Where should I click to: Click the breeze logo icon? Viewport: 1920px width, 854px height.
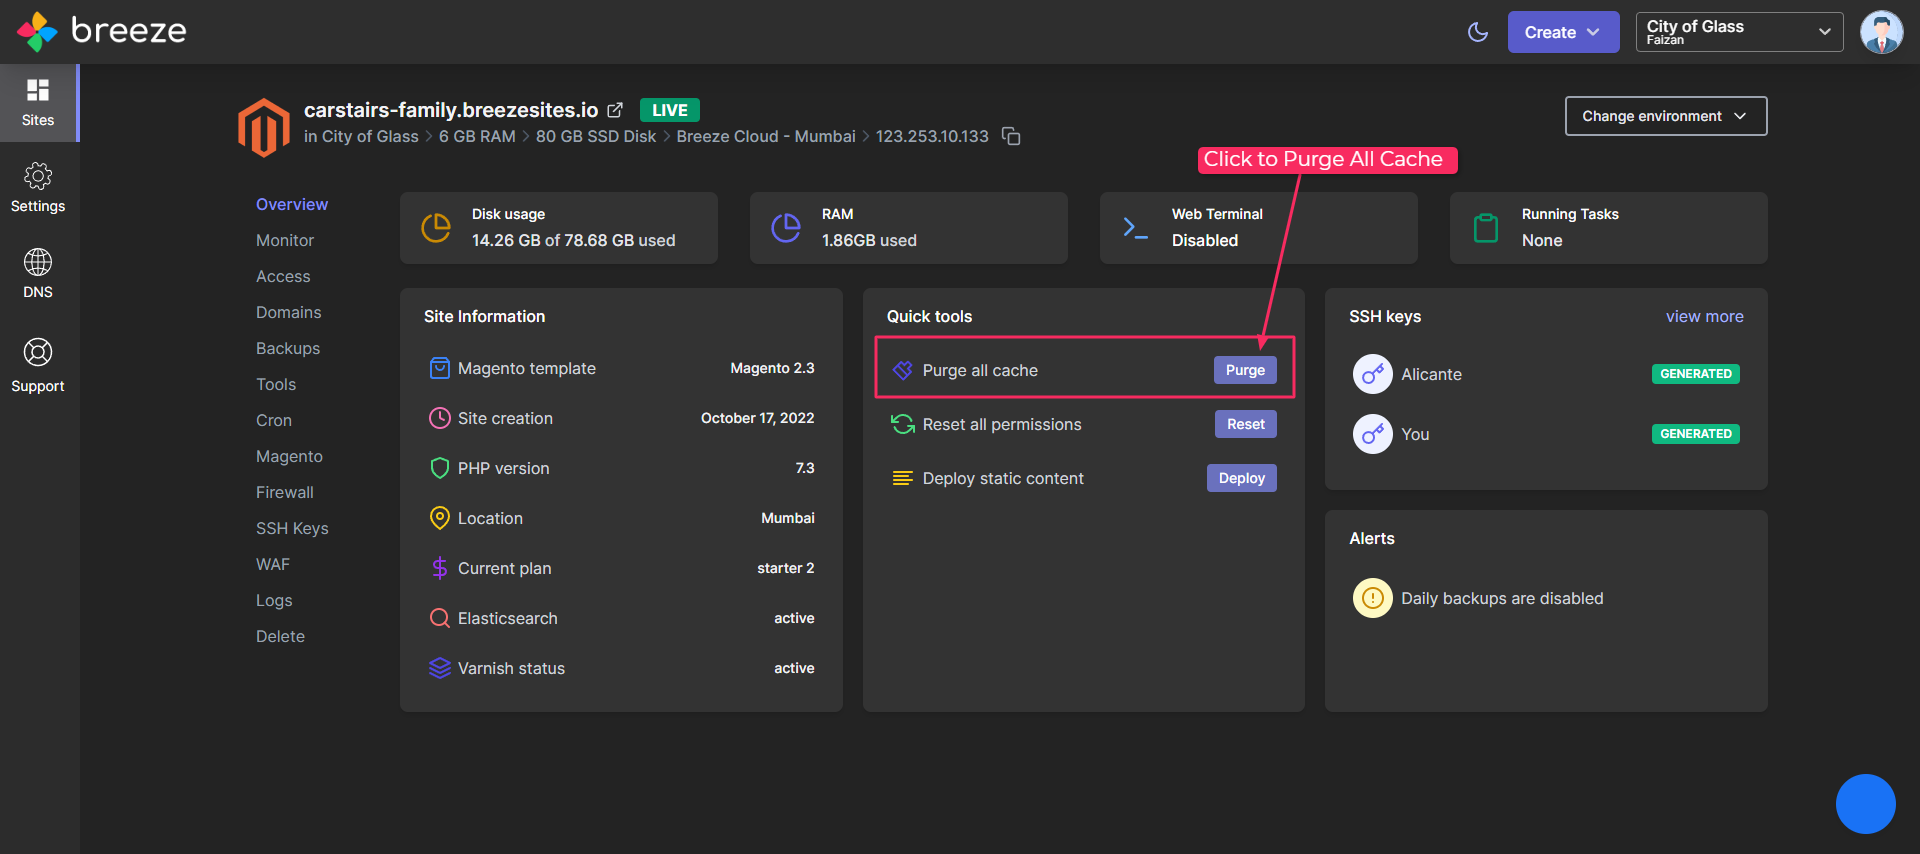point(37,32)
